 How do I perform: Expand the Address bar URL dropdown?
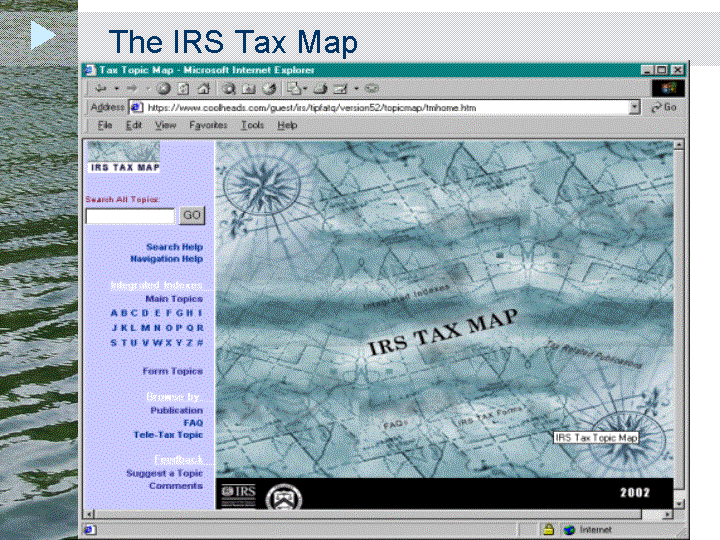[634, 107]
